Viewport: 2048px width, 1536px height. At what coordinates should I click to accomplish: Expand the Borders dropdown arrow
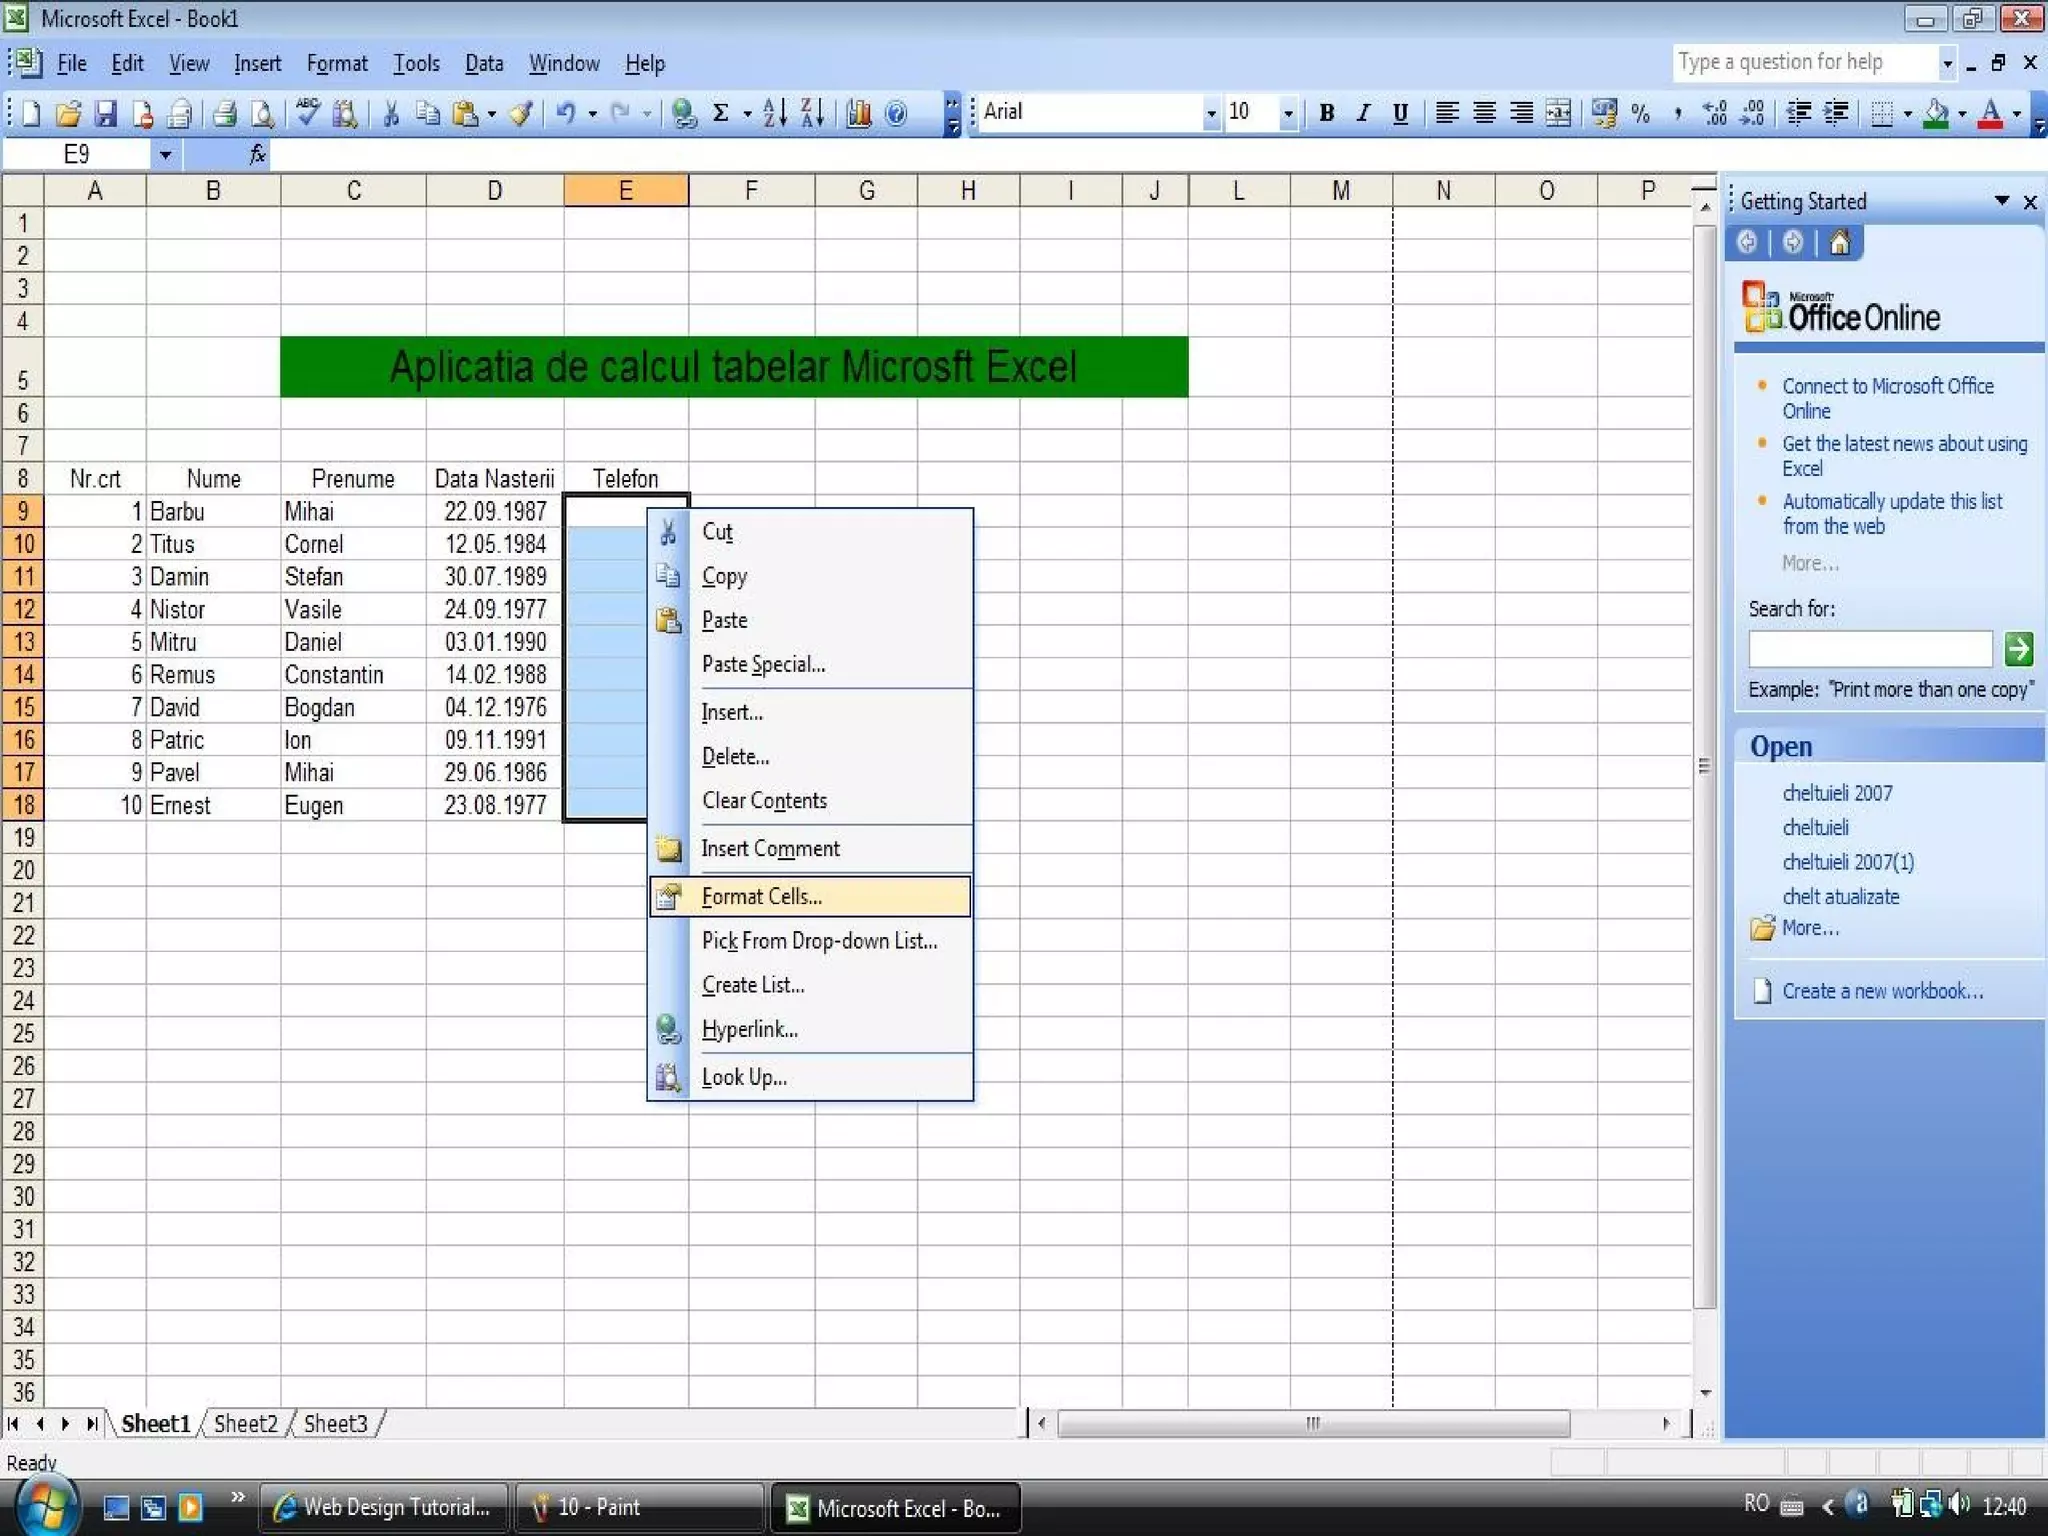(x=1908, y=113)
